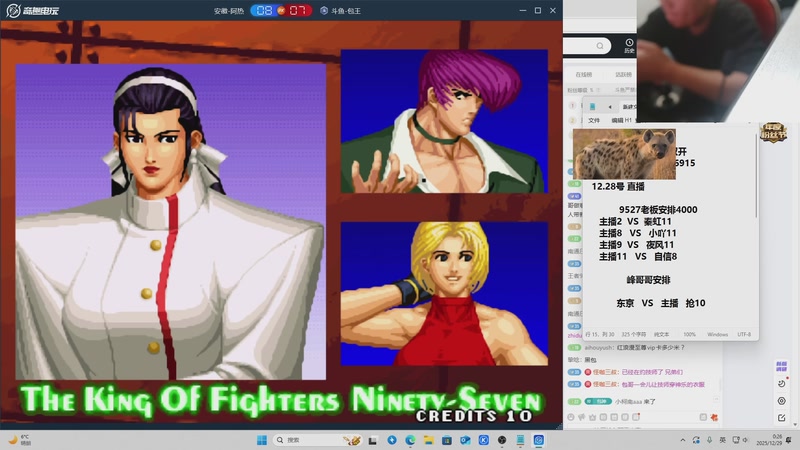Click username aihouyush in the chat
This screenshot has height=450, width=800.
click(598, 347)
